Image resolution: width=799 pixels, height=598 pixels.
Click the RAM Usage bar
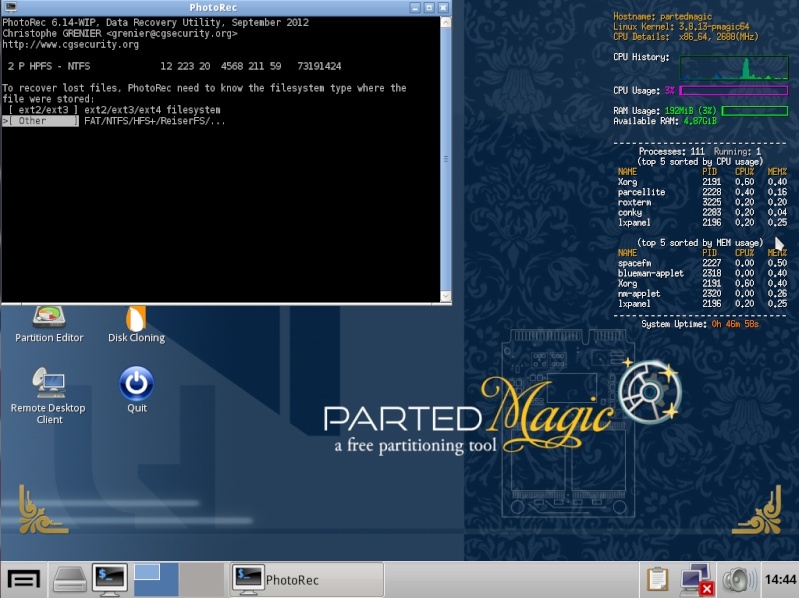point(755,111)
